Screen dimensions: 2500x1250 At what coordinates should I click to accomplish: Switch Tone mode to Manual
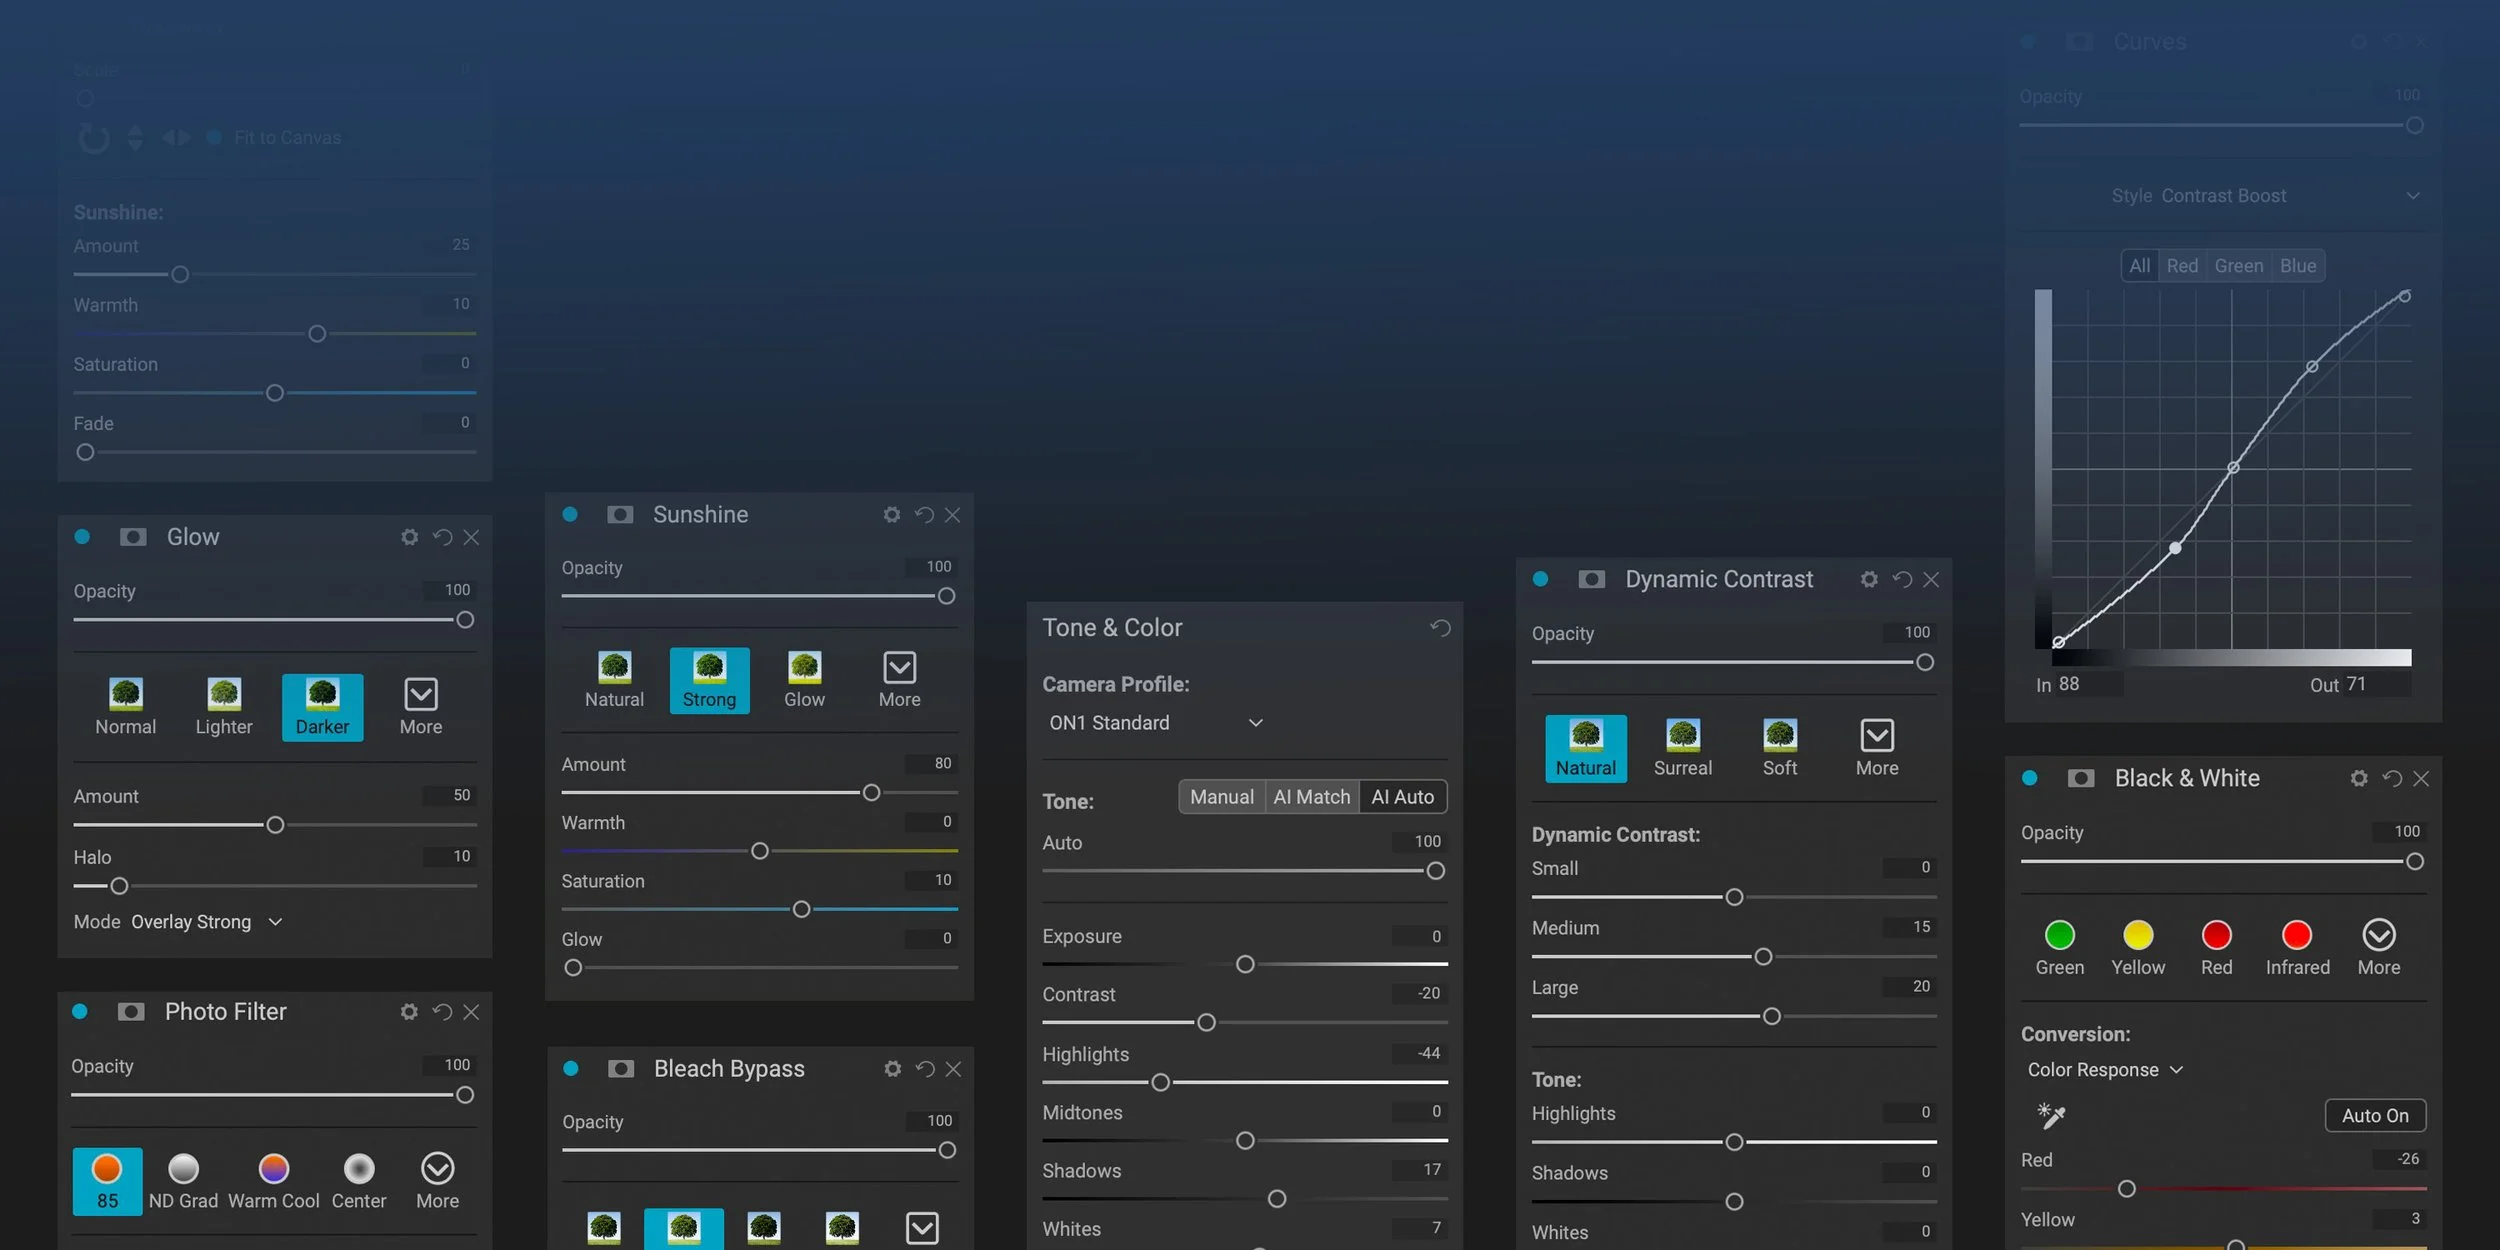click(1221, 797)
